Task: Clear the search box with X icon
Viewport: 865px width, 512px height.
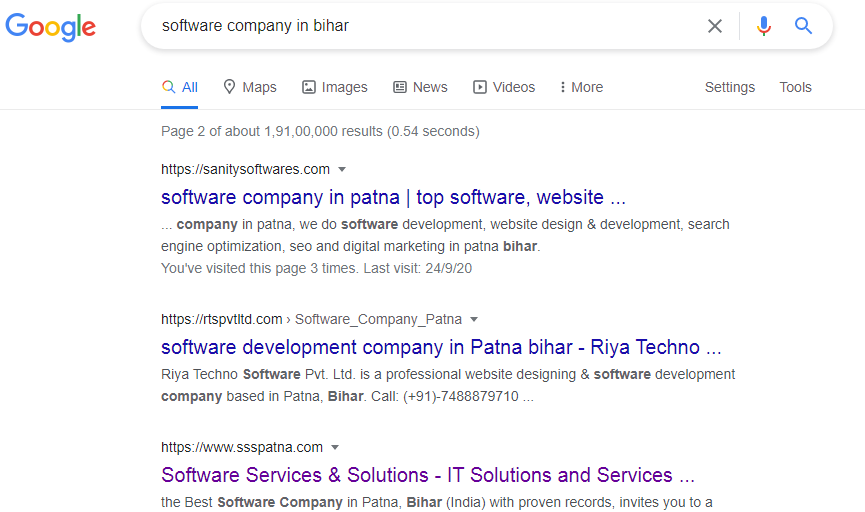Action: [x=714, y=26]
